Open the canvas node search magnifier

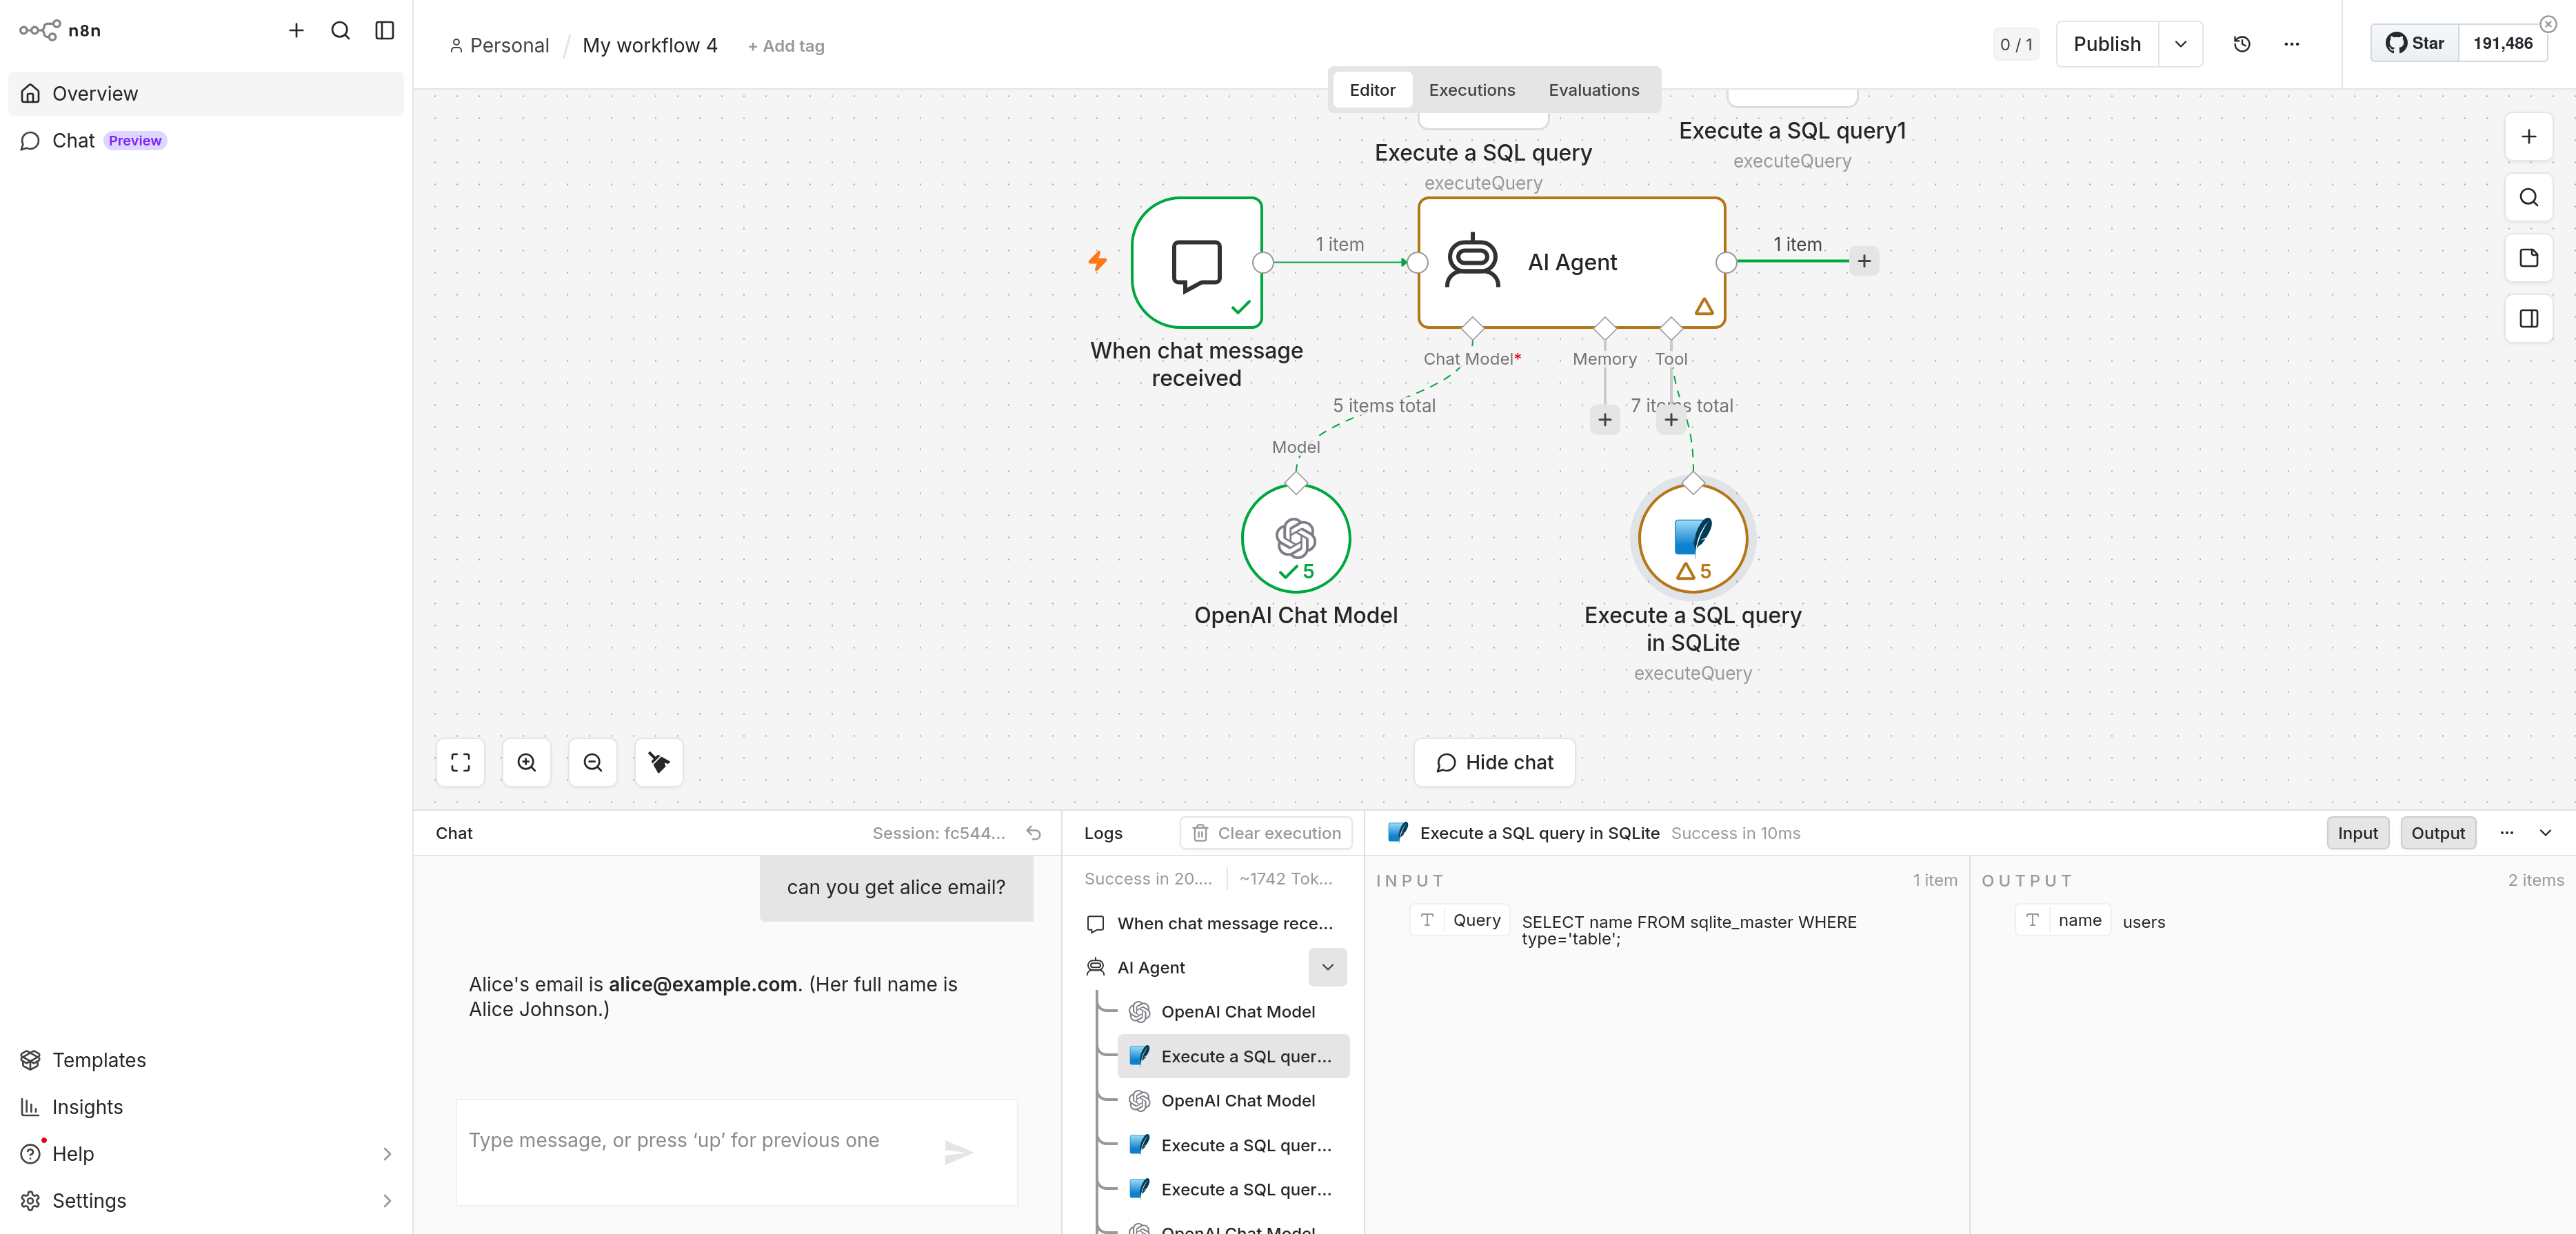click(x=2528, y=198)
